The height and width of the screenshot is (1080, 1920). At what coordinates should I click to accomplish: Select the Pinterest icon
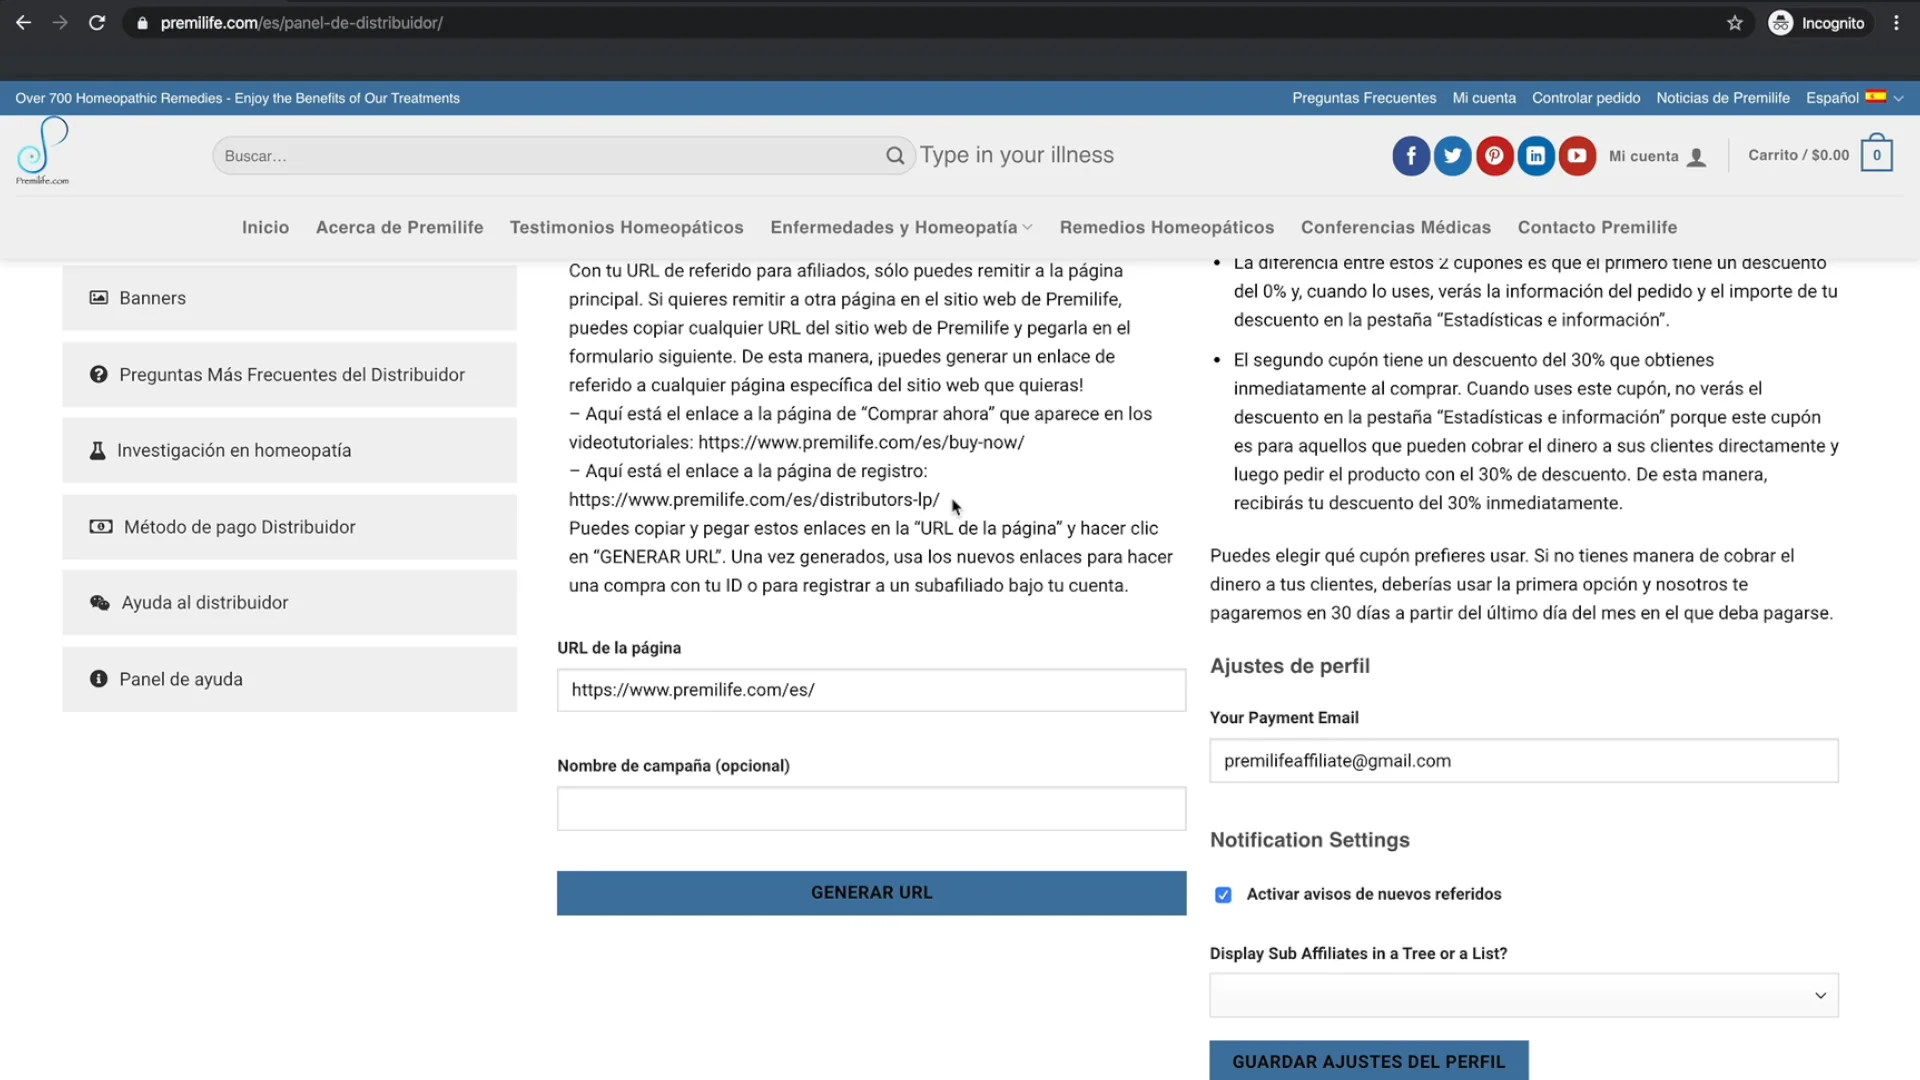coord(1494,156)
